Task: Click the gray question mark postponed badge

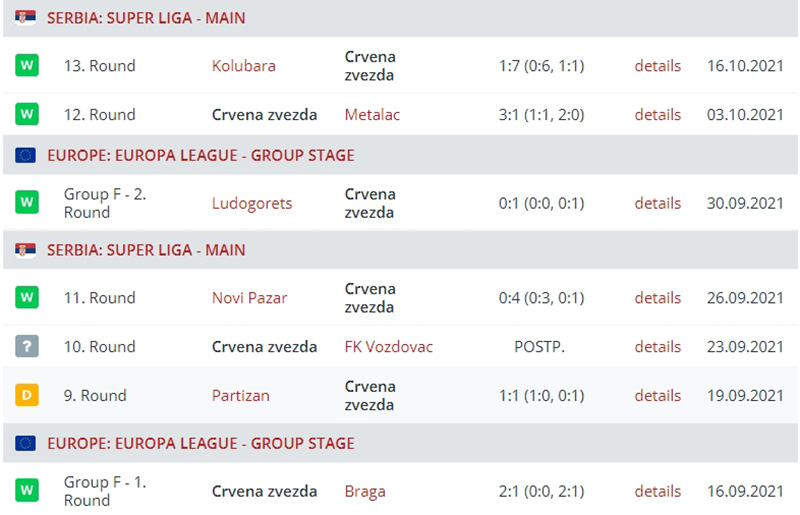Action: (27, 346)
